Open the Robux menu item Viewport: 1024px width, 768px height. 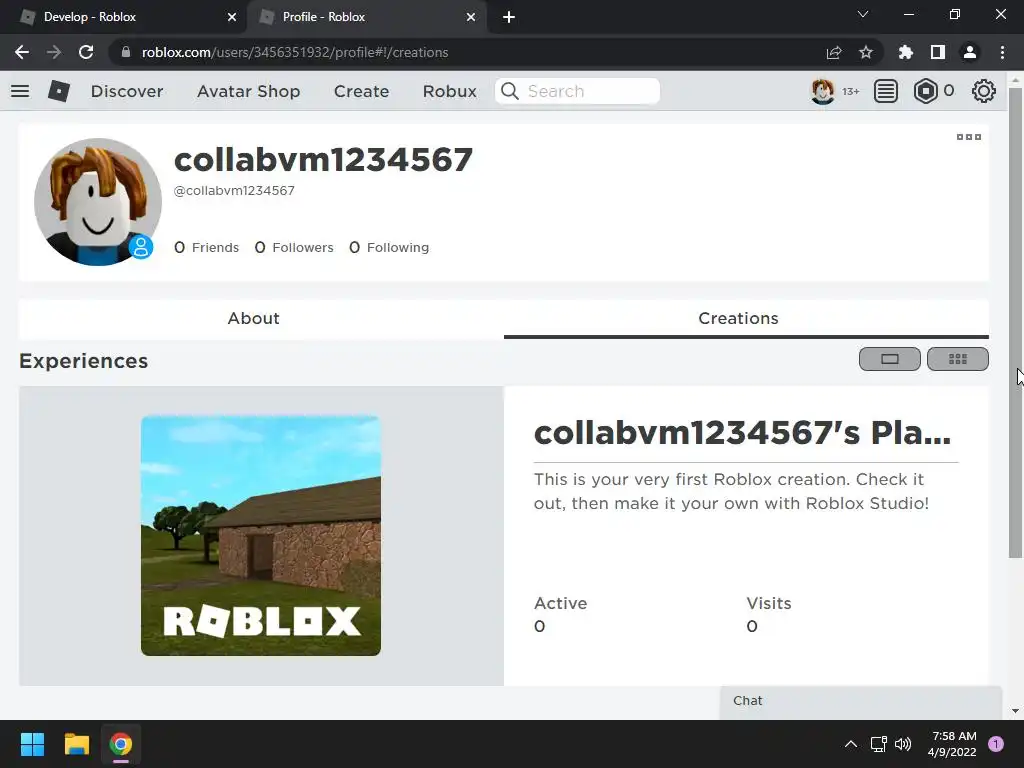click(x=449, y=91)
